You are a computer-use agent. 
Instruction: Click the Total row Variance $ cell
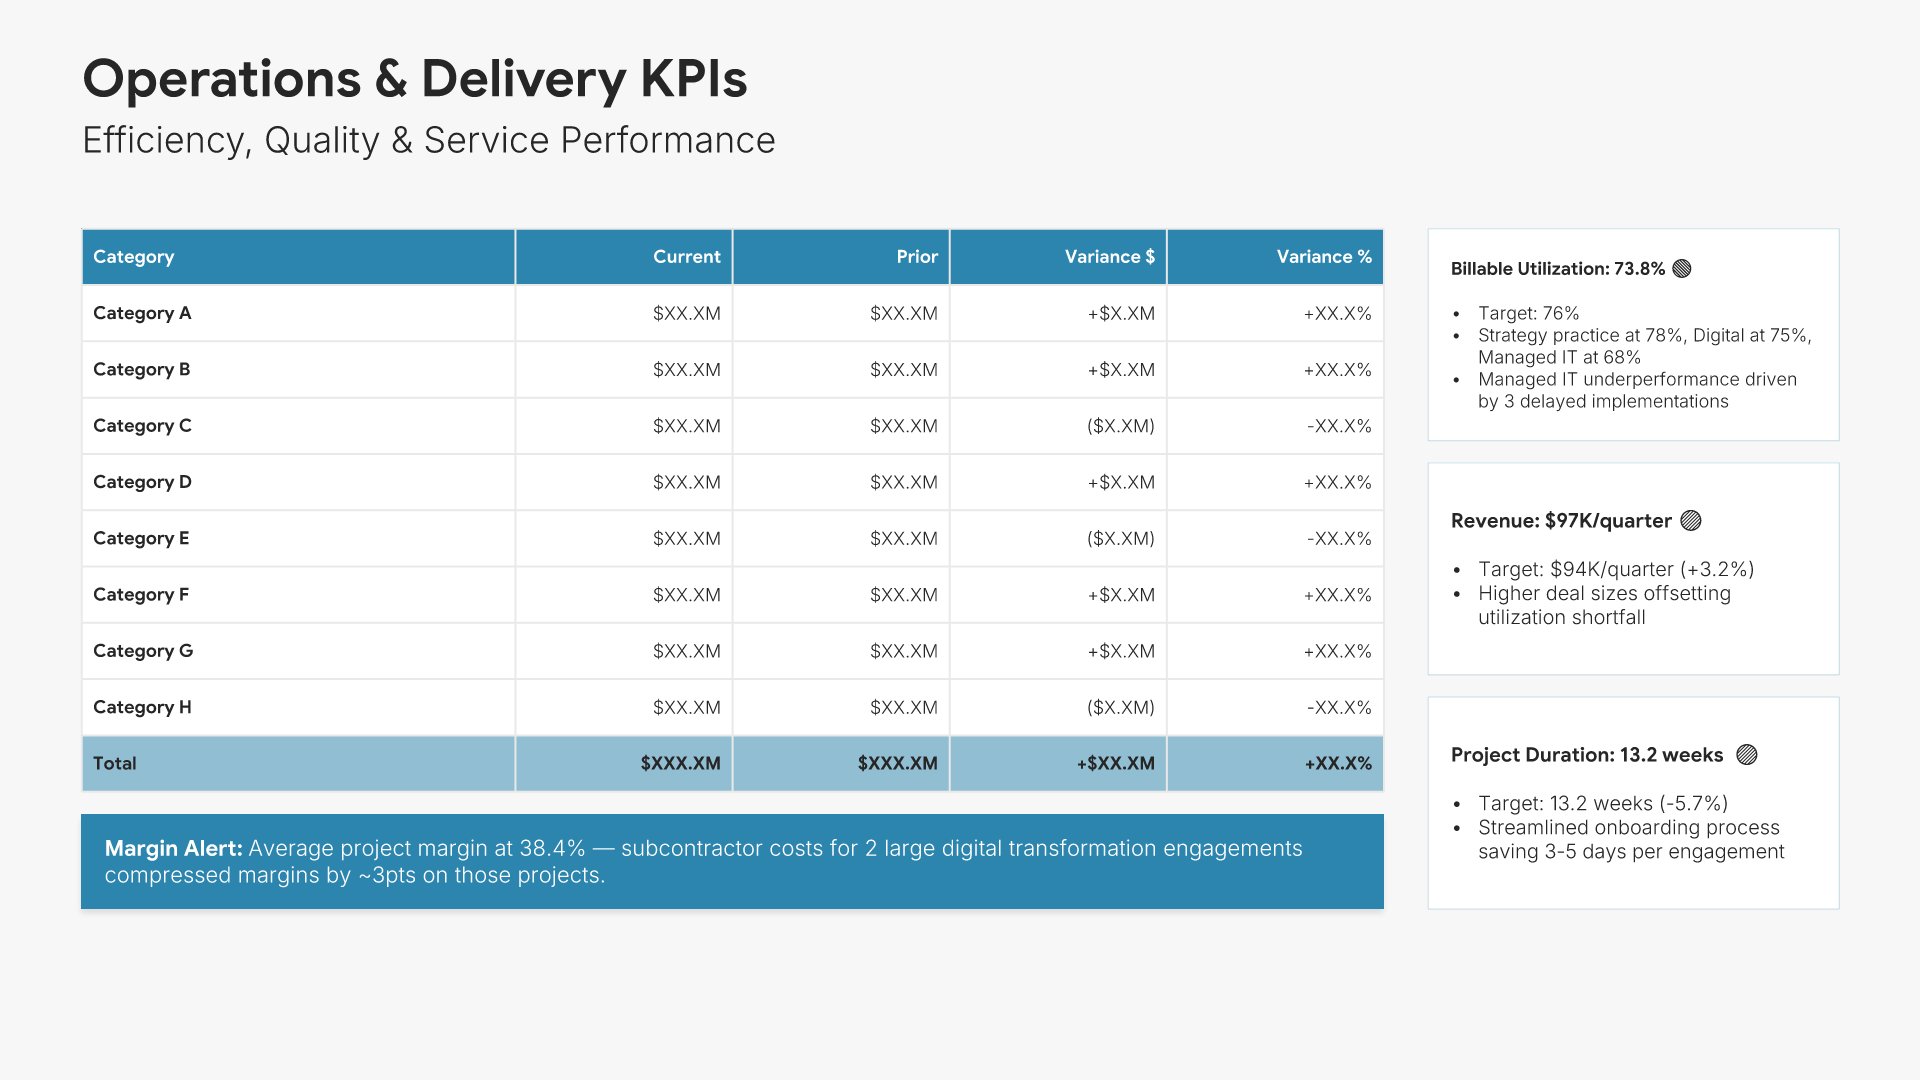pos(1115,763)
